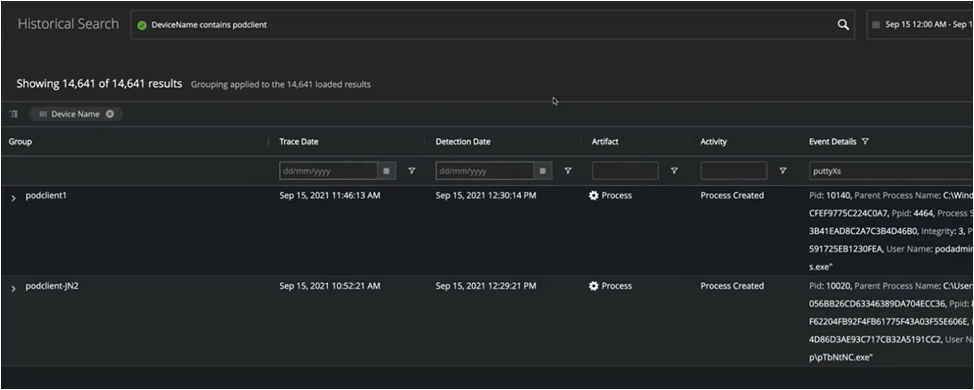This screenshot has height=390, width=974.
Task: Click Process gear icon in podclient-JN2 row
Action: (x=593, y=286)
